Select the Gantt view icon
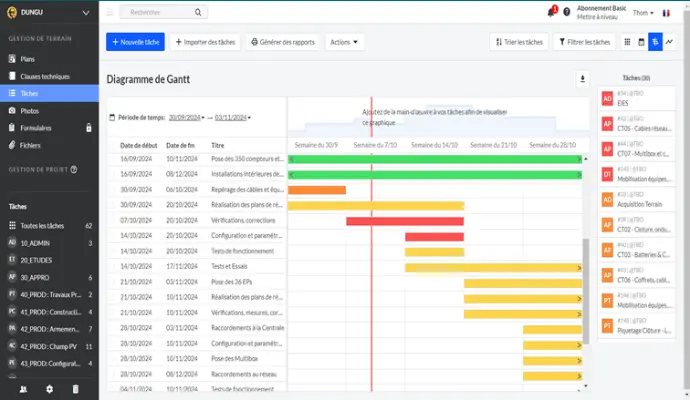This screenshot has width=690, height=400. (655, 42)
